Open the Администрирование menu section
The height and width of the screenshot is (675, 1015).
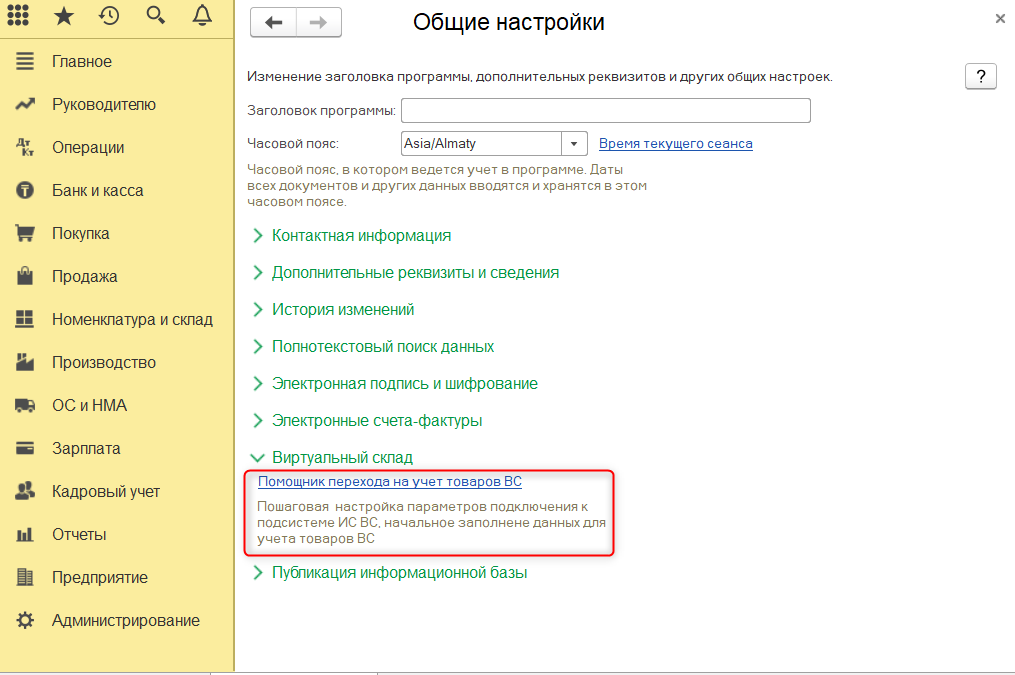125,621
